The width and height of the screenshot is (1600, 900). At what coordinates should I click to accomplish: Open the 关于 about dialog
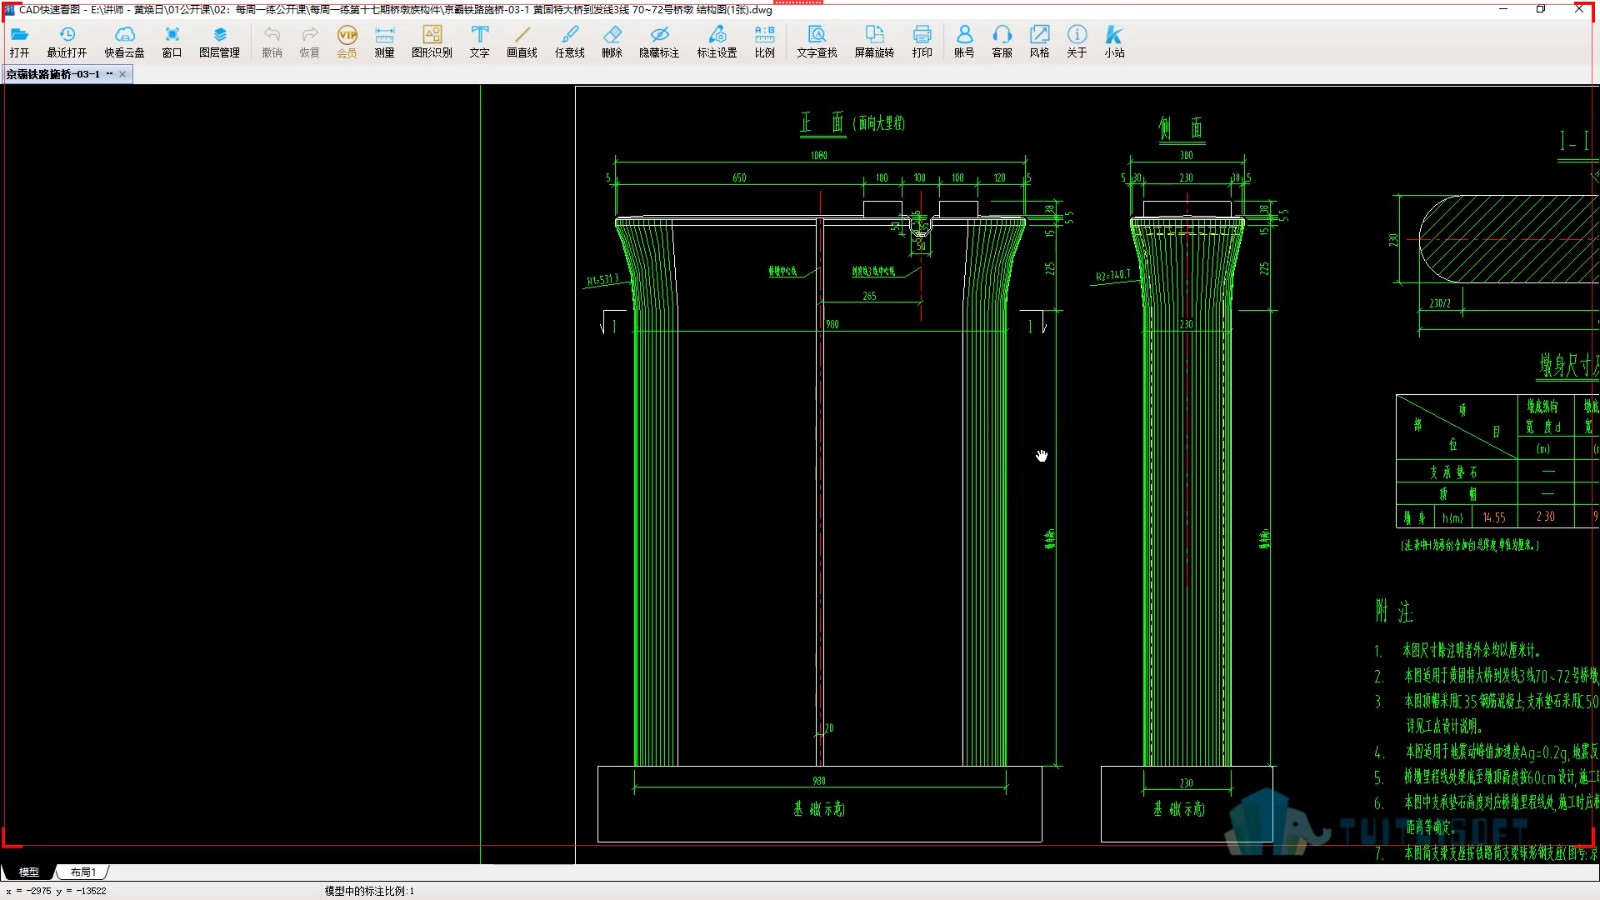point(1077,41)
